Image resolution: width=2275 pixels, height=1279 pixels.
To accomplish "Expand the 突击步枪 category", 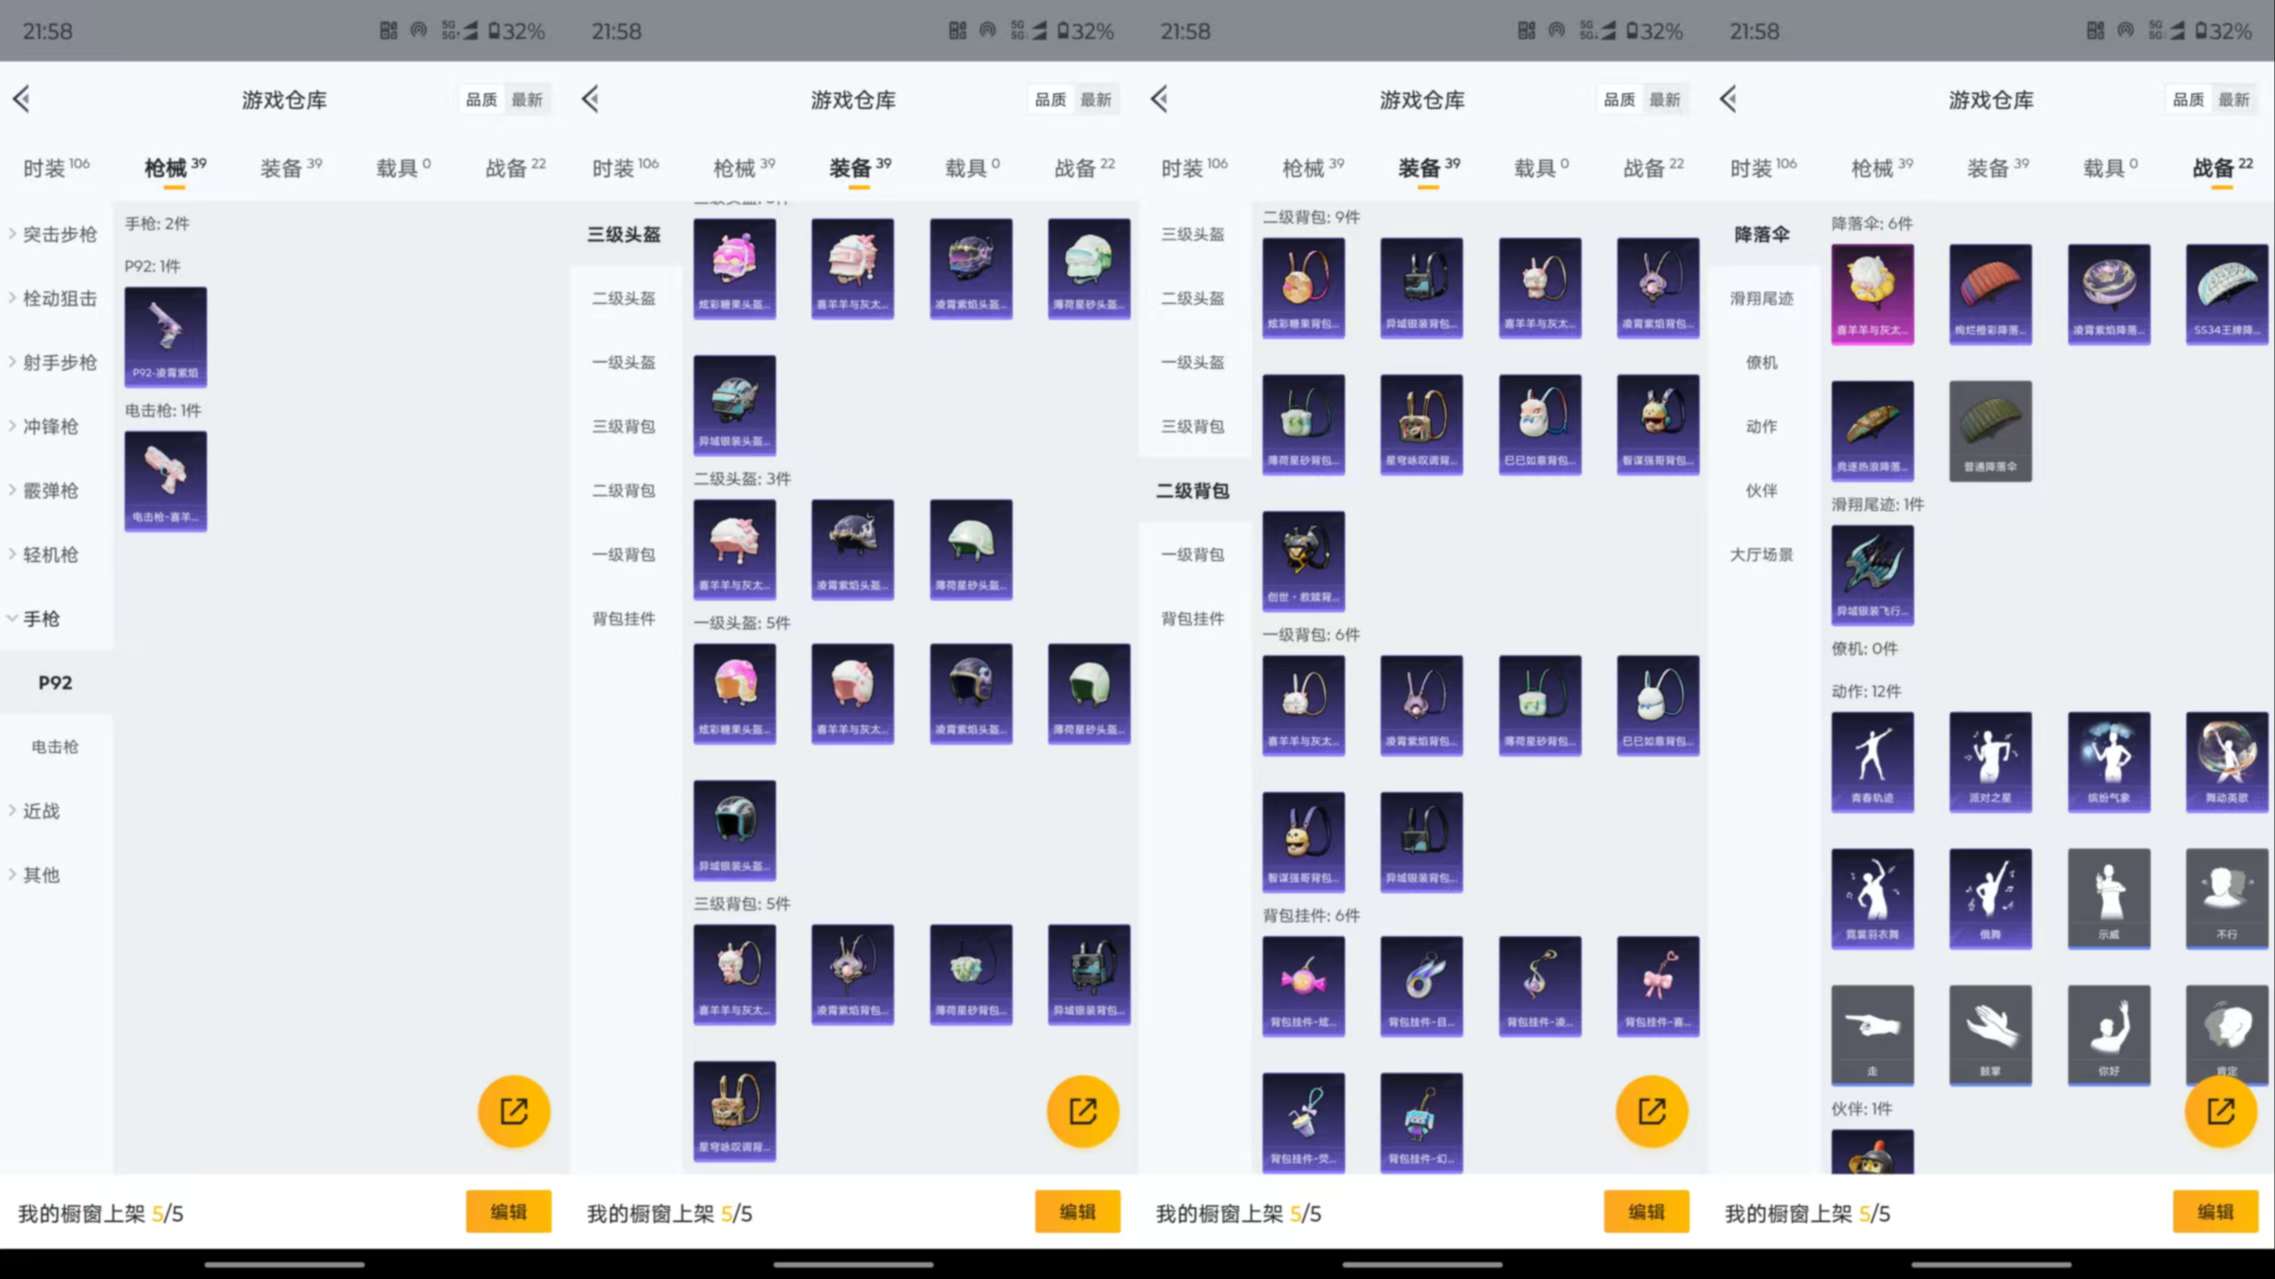I will pyautogui.click(x=57, y=233).
